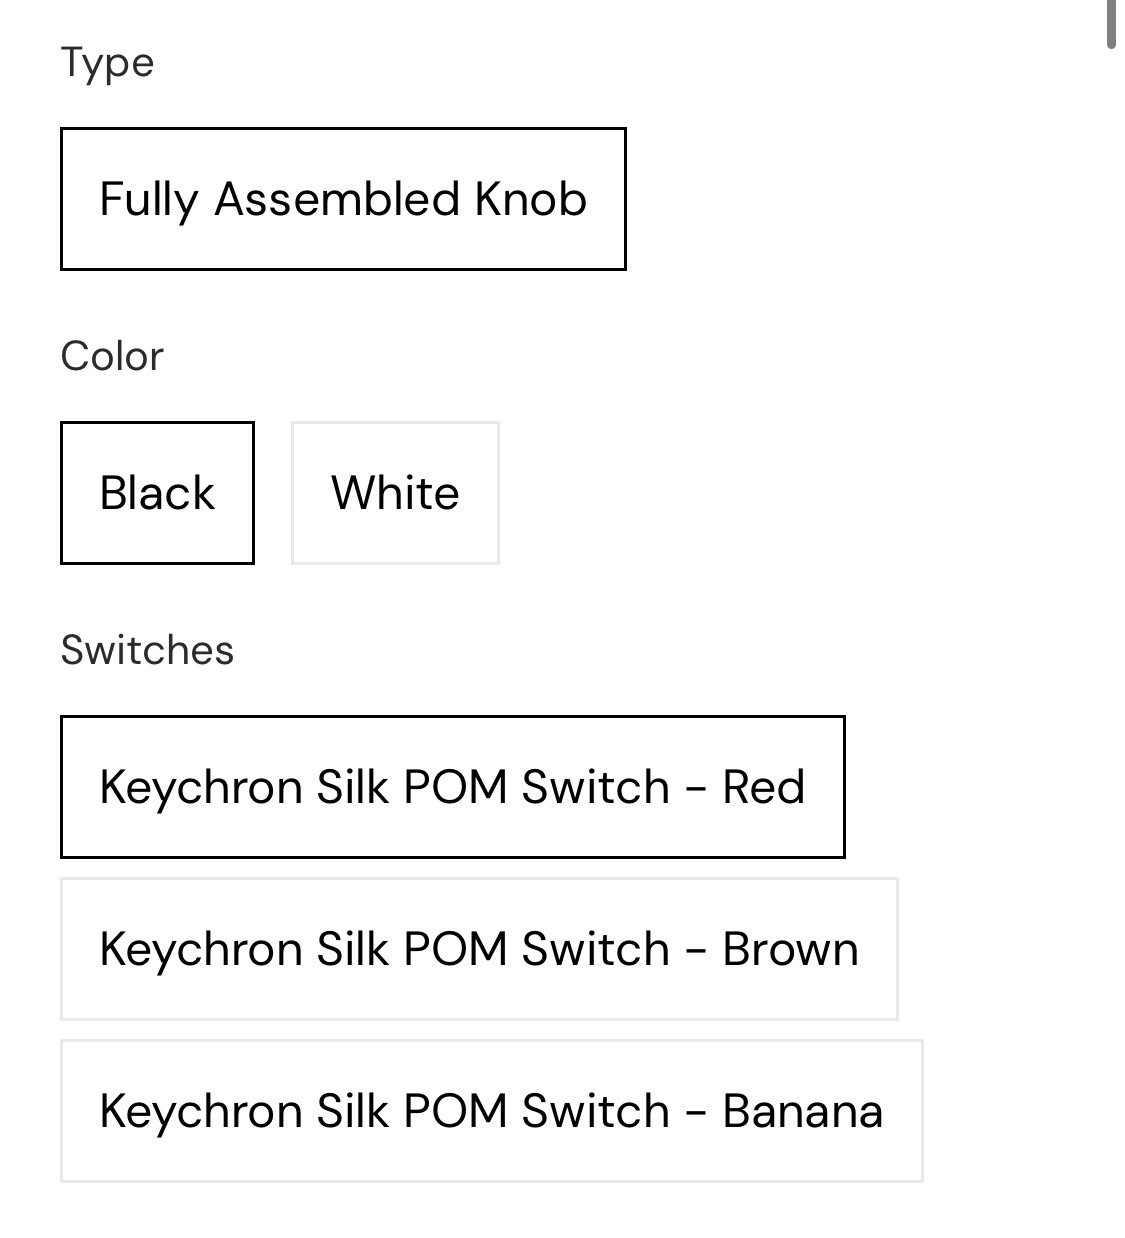Image resolution: width=1125 pixels, height=1238 pixels.
Task: Click the word Brown in switch options
Action: [x=790, y=949]
